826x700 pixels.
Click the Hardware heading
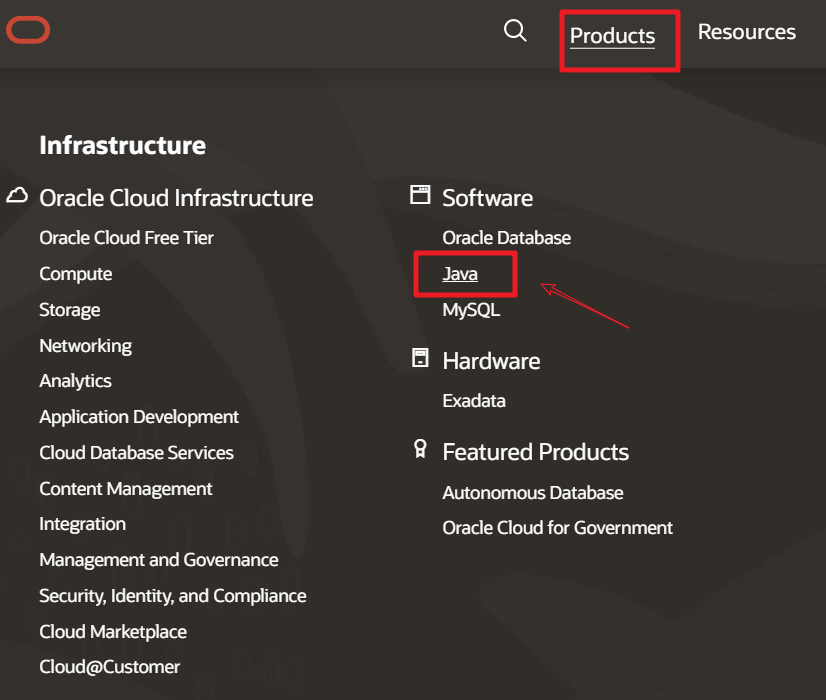tap(491, 361)
